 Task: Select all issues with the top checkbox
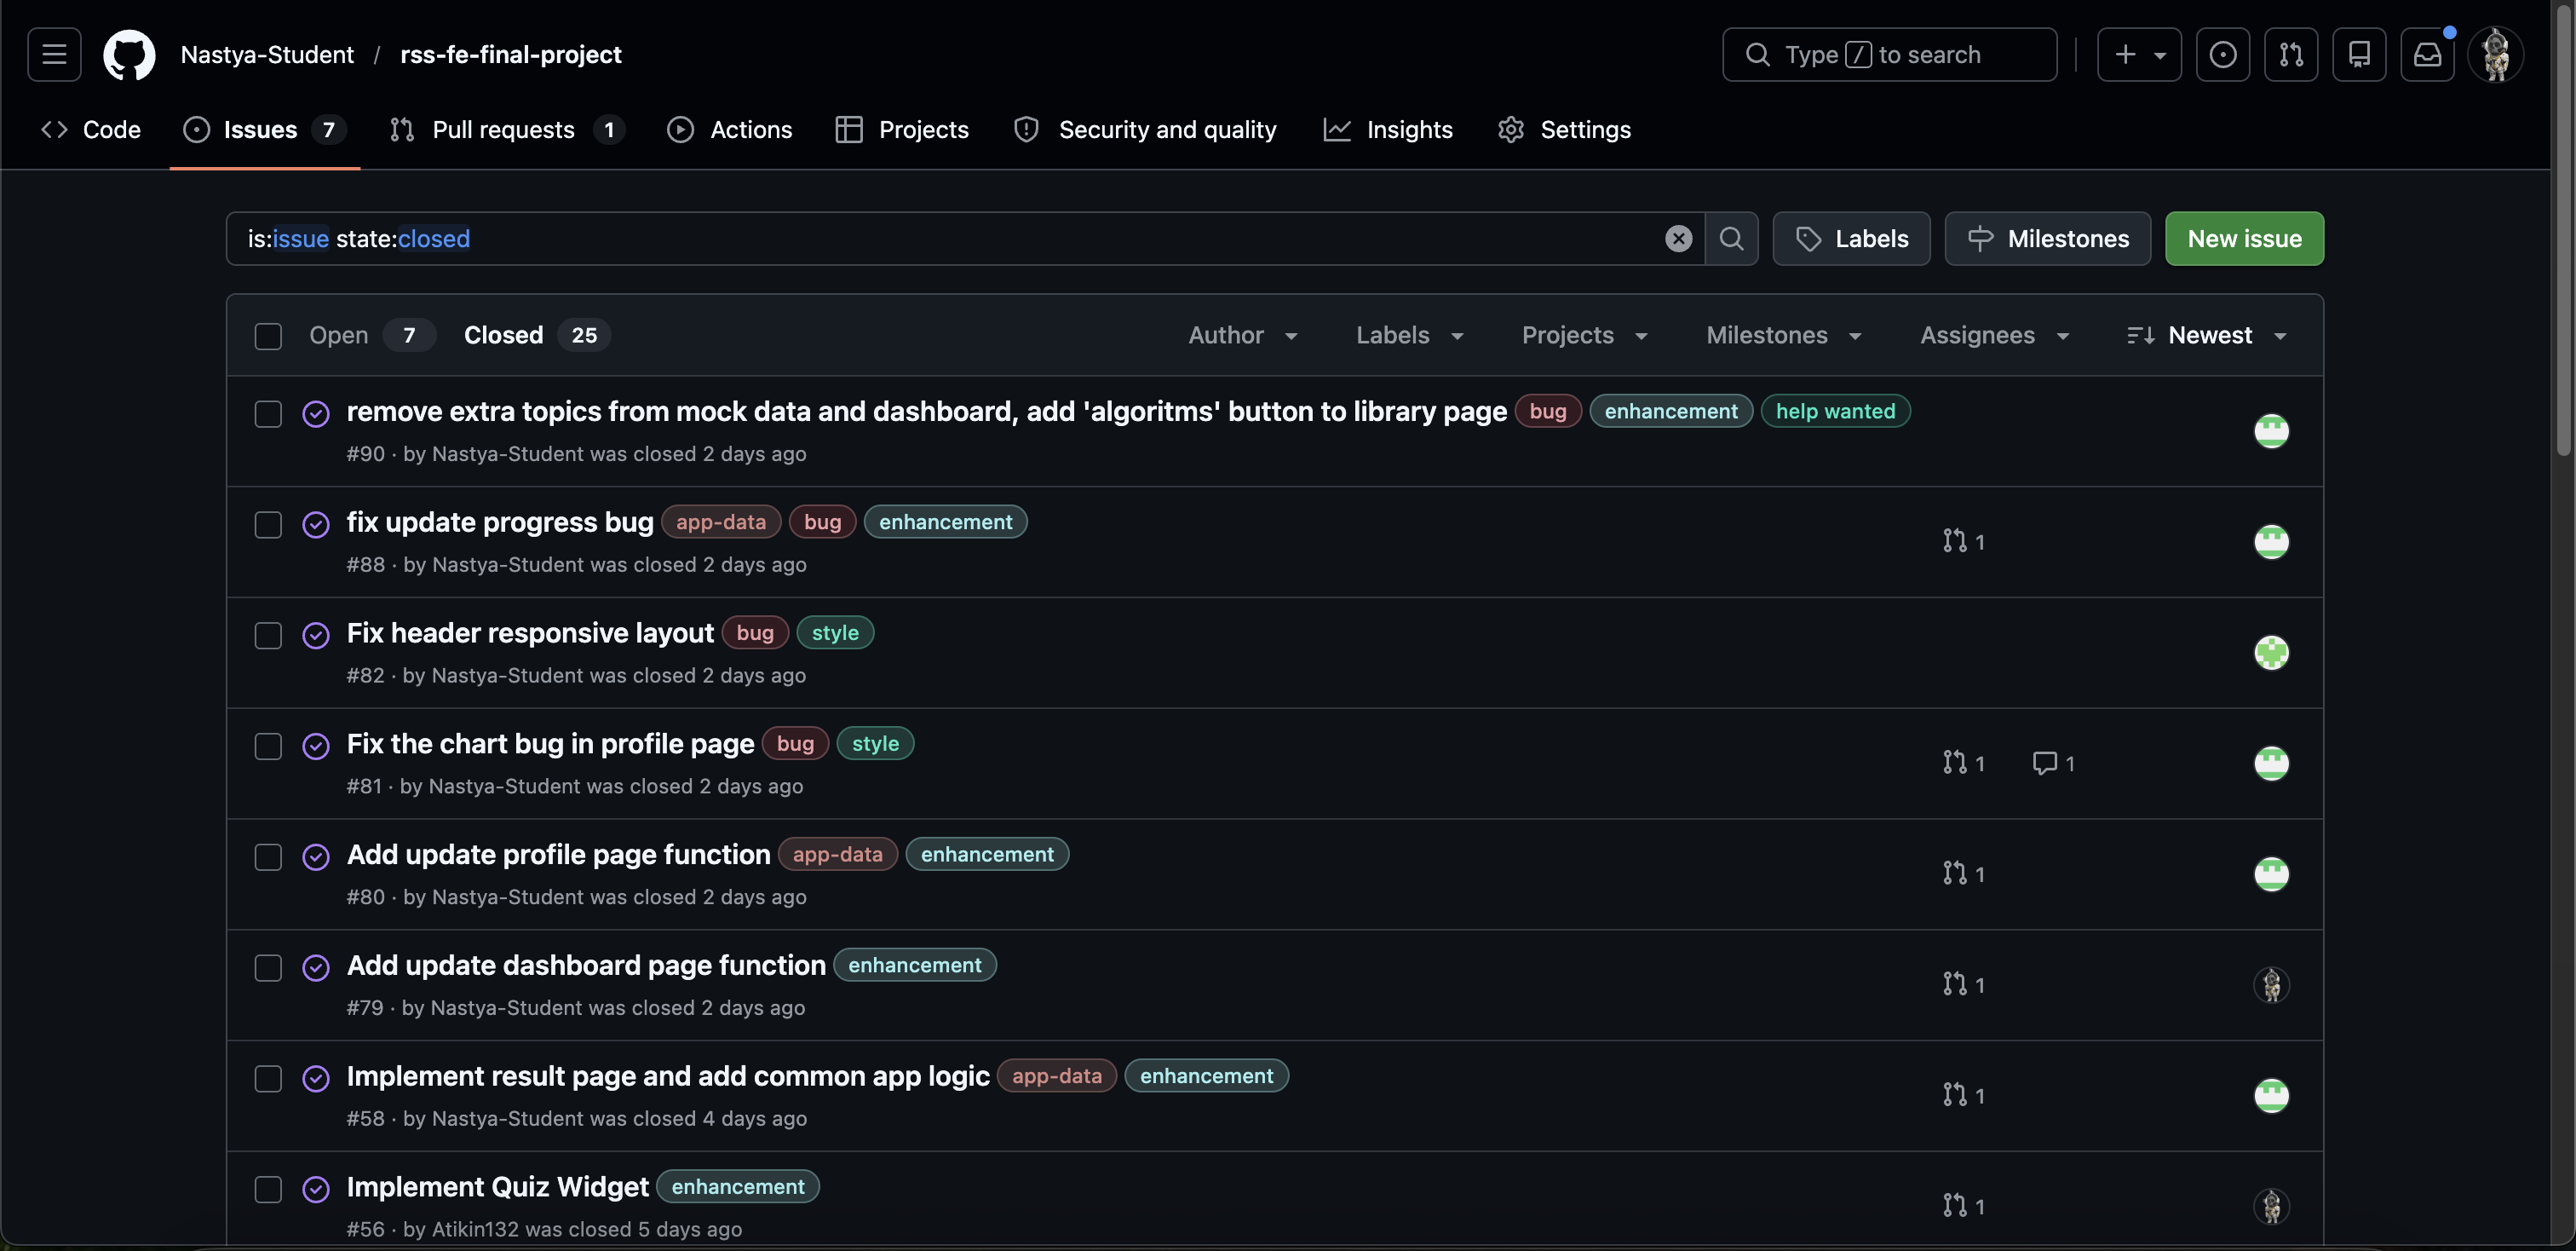[268, 336]
